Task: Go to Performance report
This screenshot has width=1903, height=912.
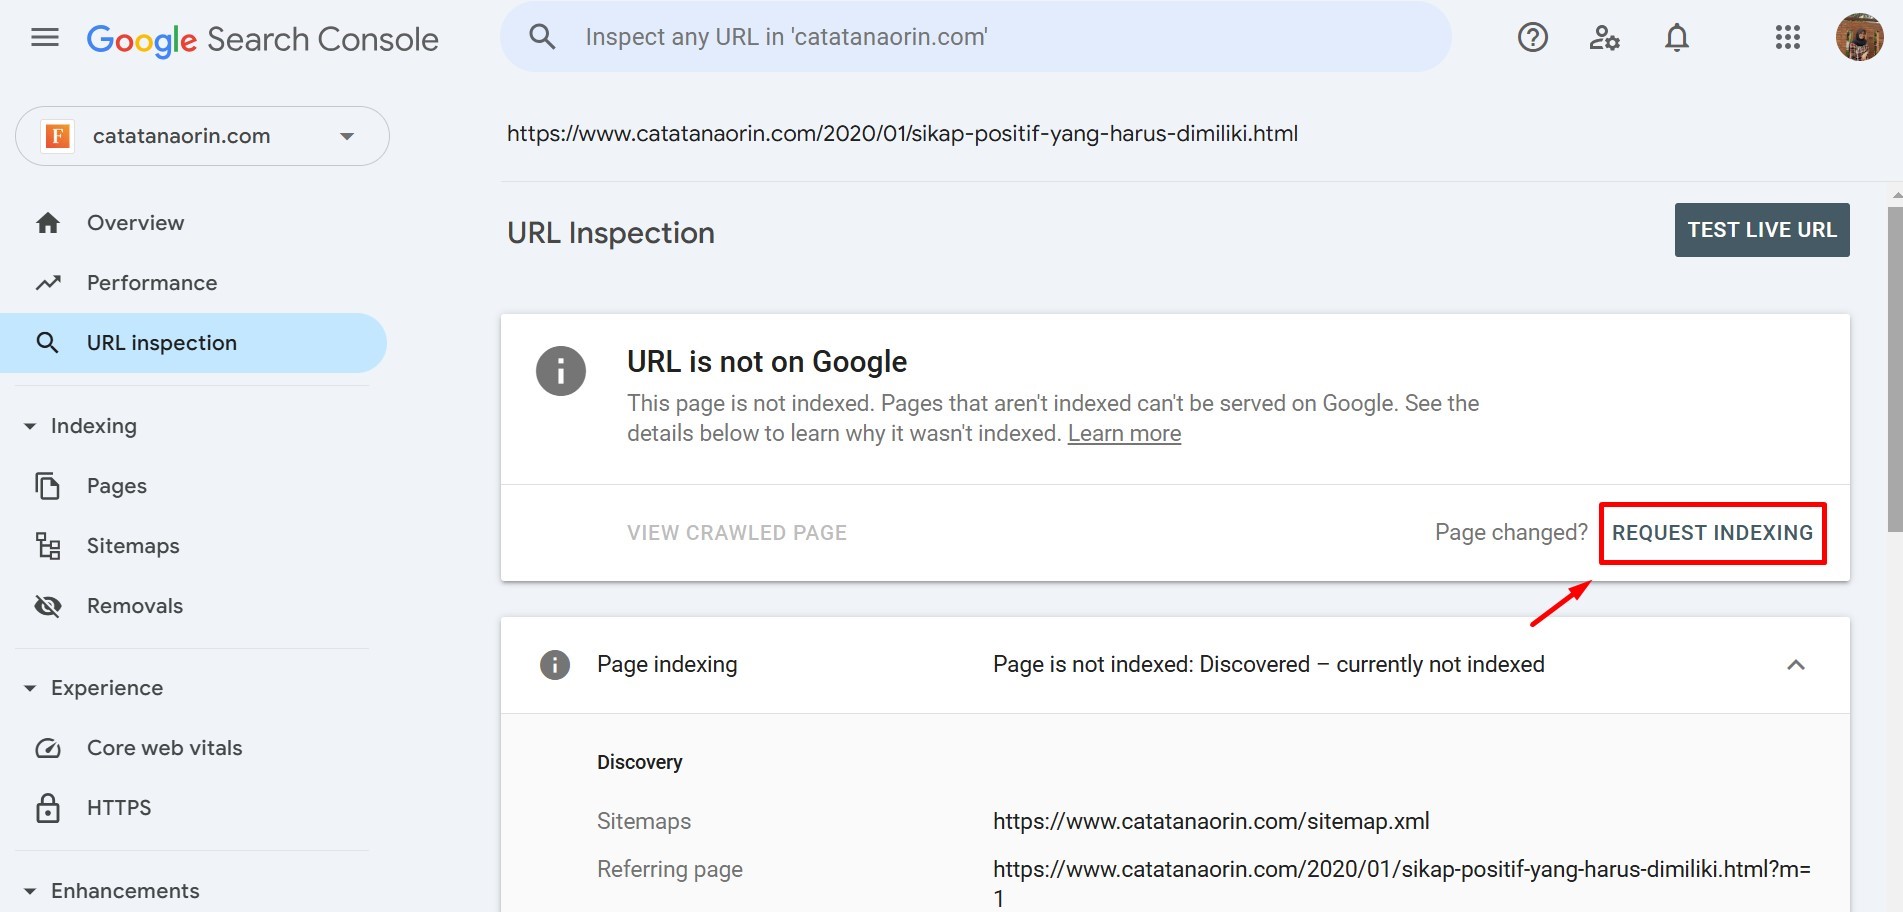Action: 152,283
